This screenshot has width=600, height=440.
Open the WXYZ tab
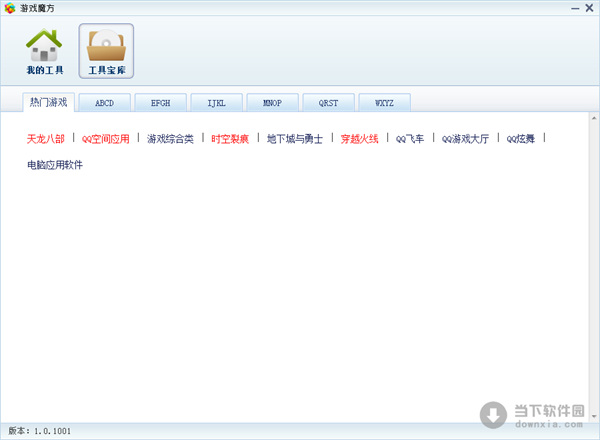[x=385, y=103]
